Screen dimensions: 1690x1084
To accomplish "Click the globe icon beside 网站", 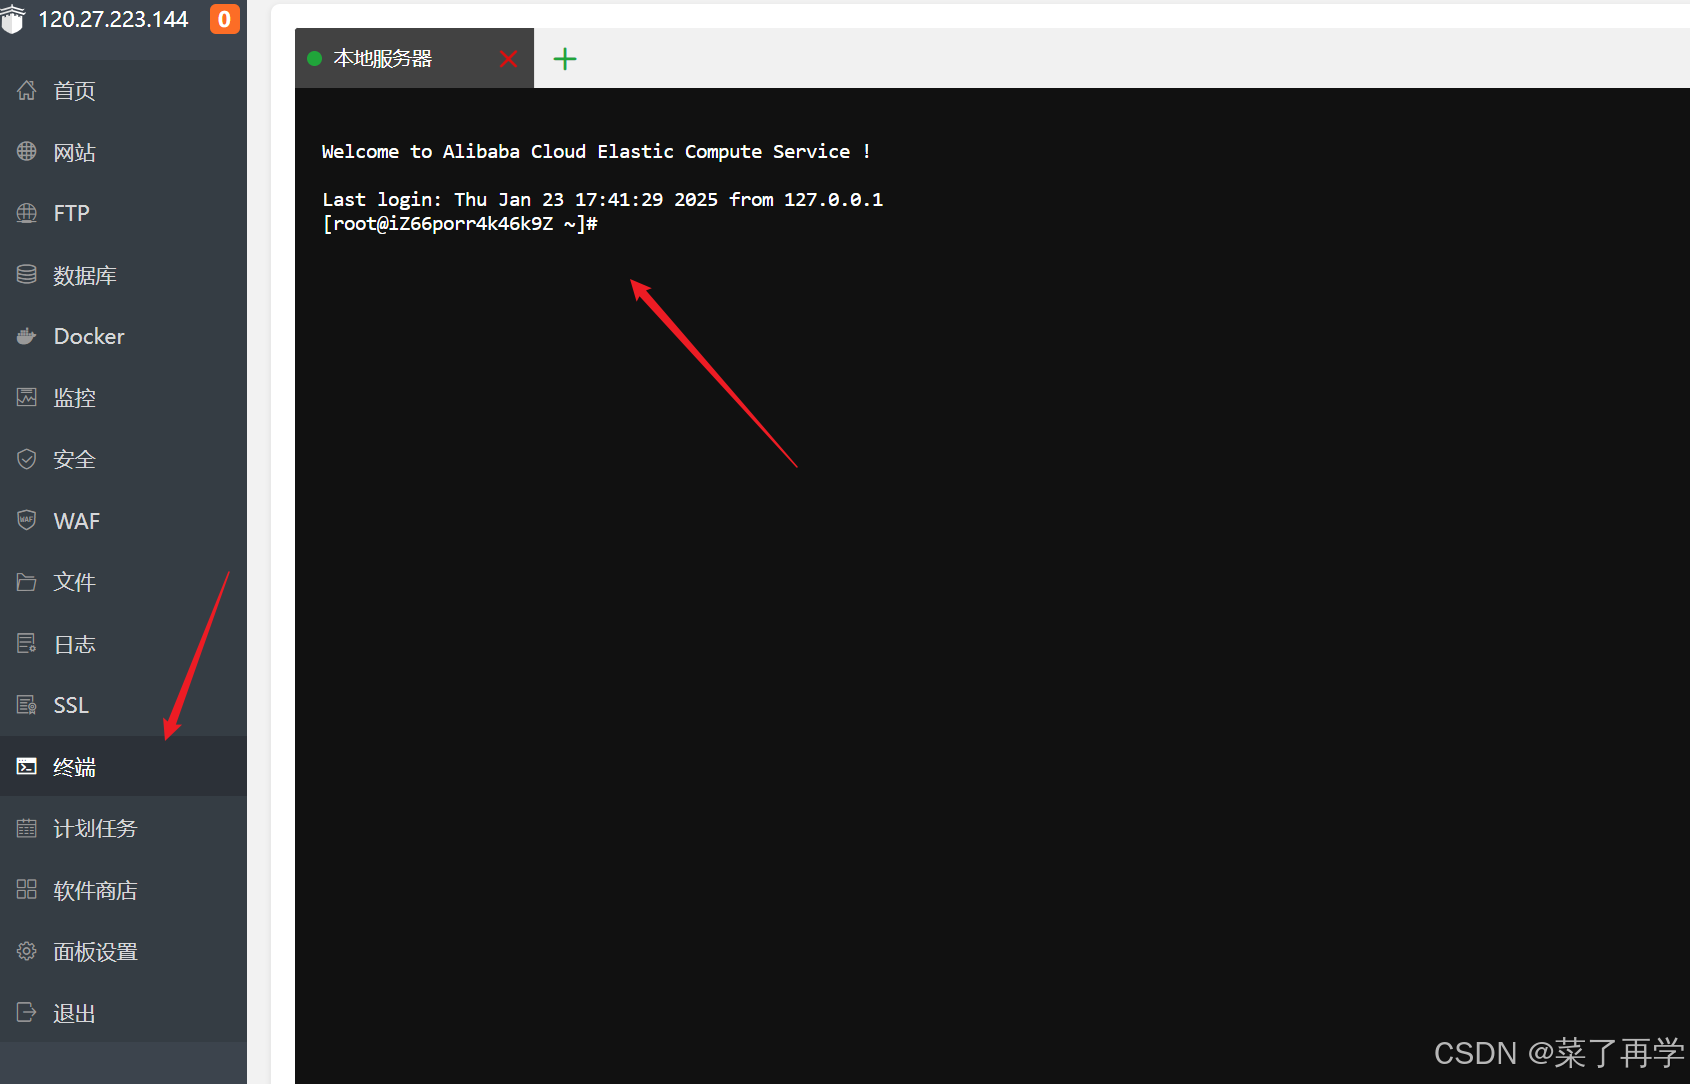I will click(27, 152).
